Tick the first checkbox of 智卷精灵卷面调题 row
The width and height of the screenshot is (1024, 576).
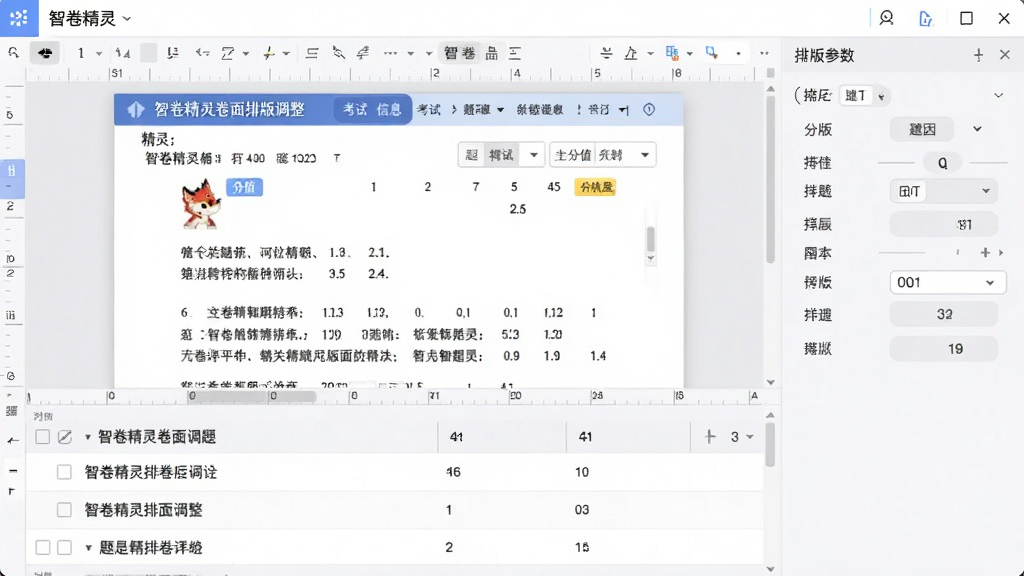42,437
